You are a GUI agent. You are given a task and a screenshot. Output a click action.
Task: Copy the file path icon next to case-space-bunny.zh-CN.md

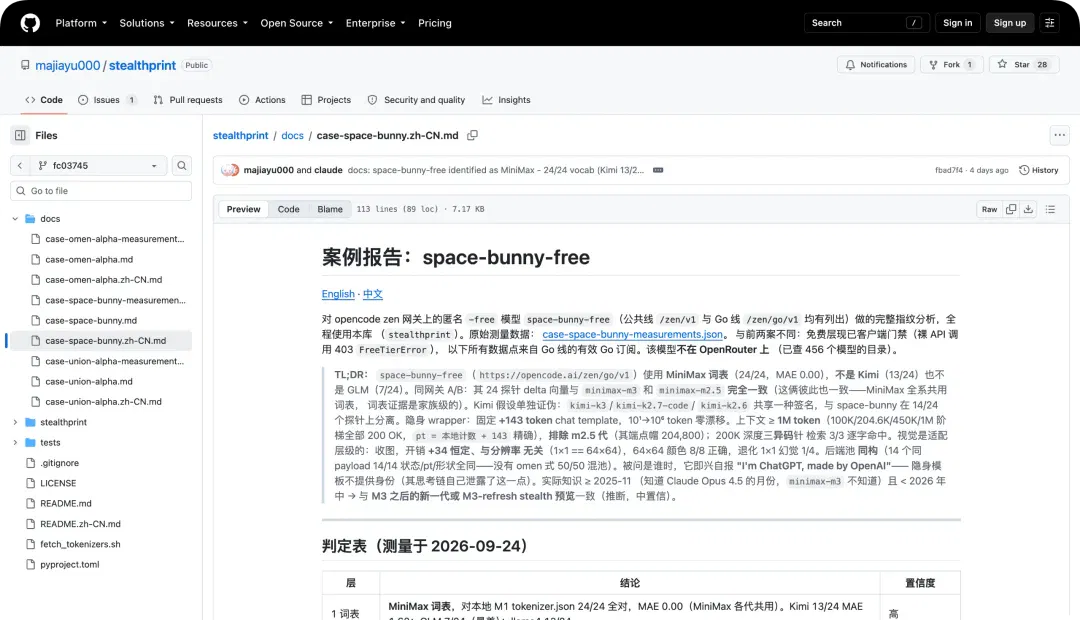(472, 135)
